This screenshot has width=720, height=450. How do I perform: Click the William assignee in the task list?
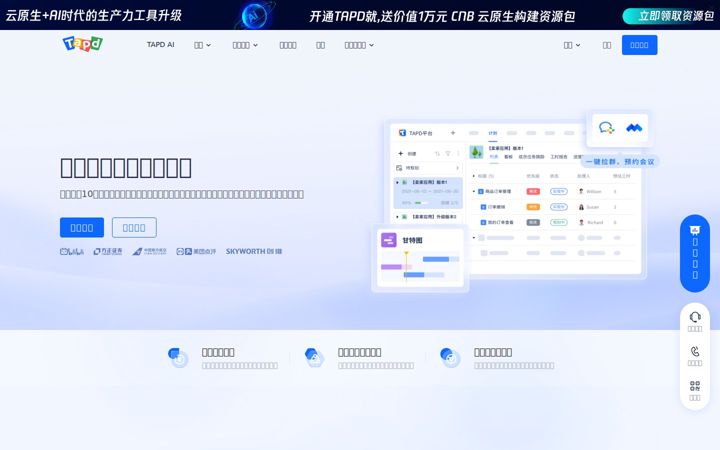coord(590,191)
